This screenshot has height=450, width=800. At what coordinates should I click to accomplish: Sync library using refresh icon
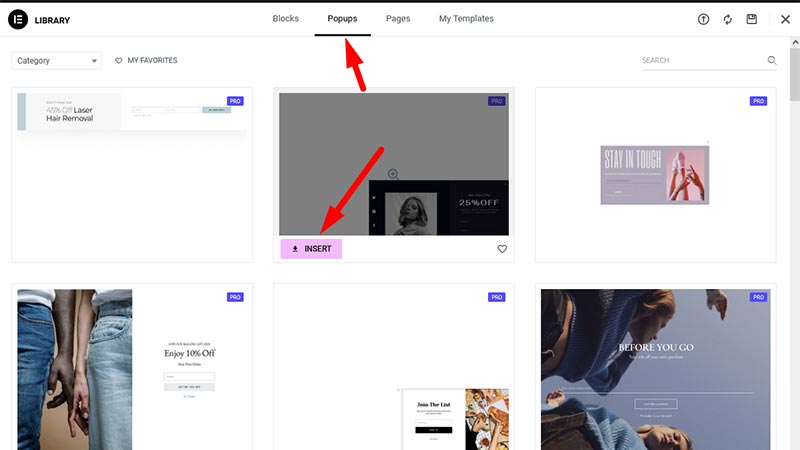click(x=728, y=19)
